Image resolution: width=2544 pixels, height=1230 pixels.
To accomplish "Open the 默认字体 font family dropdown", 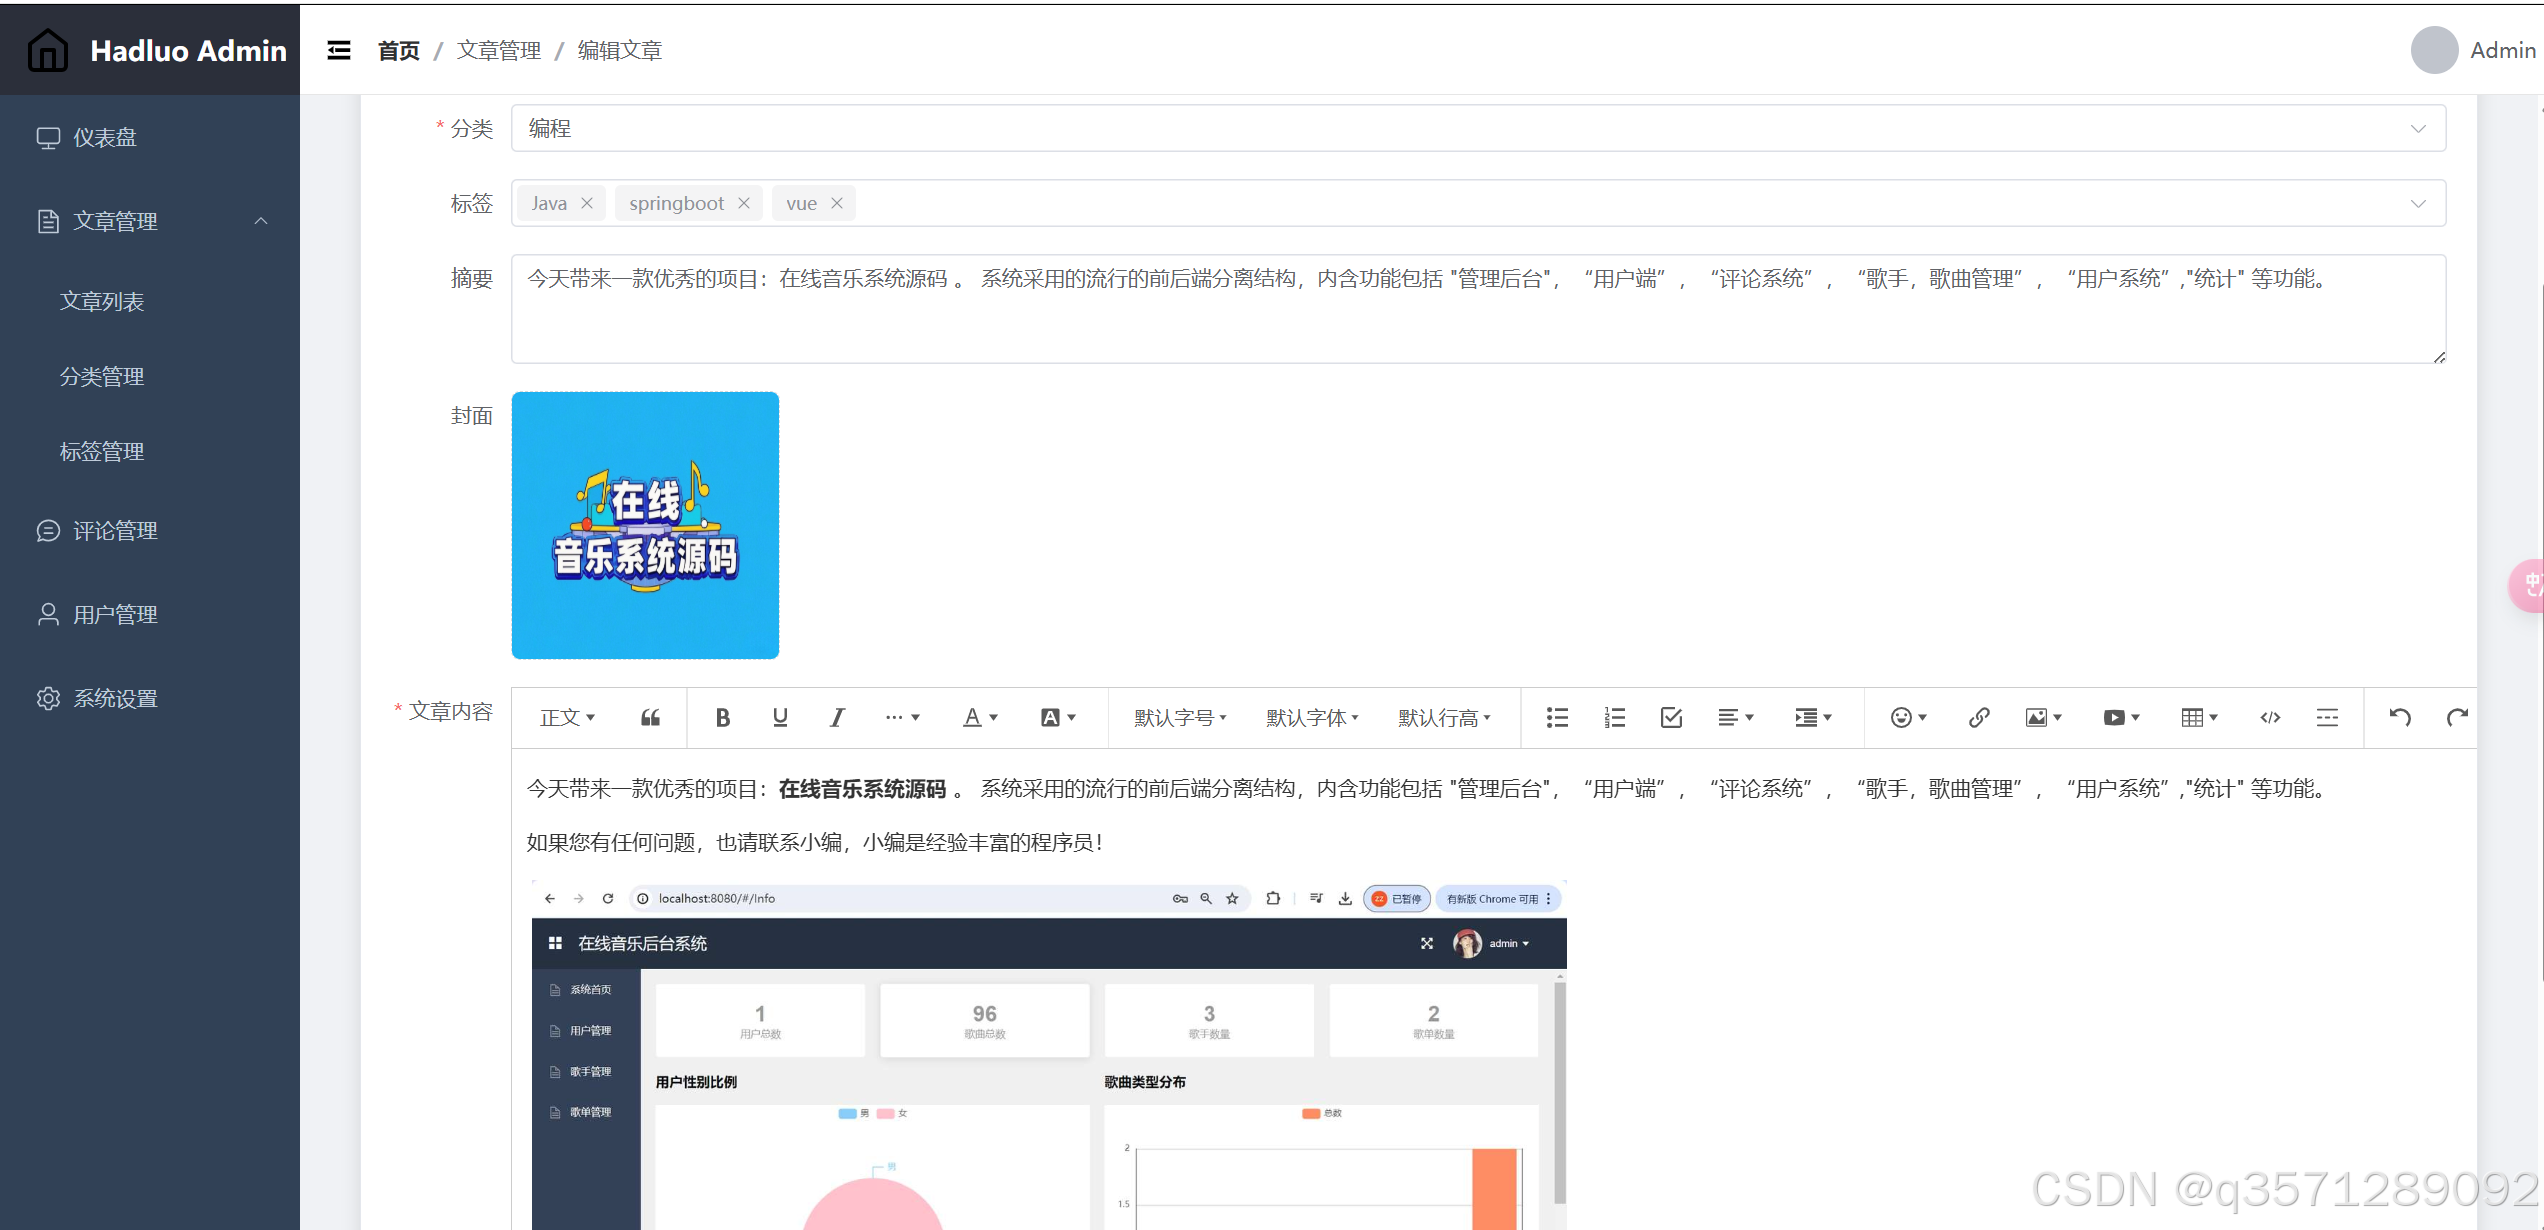I will point(1311,717).
